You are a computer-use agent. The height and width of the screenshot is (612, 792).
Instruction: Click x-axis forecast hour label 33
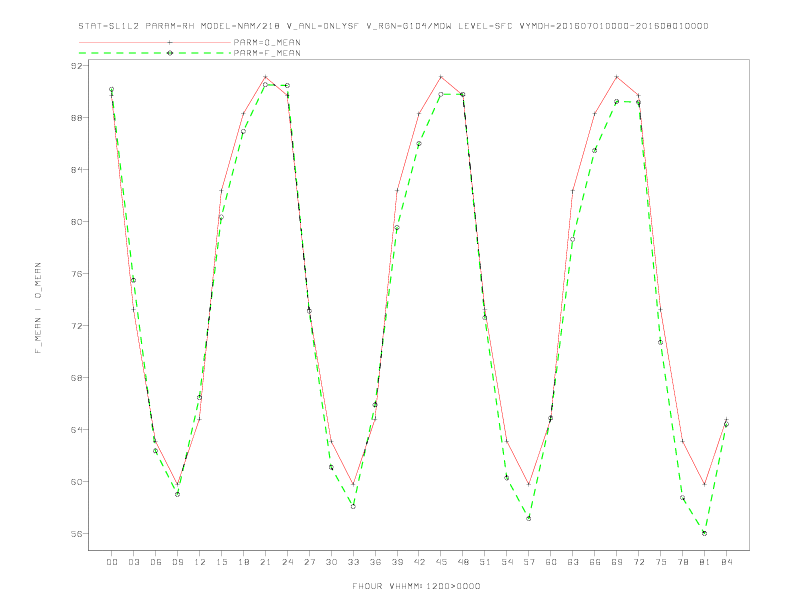[x=353, y=562]
